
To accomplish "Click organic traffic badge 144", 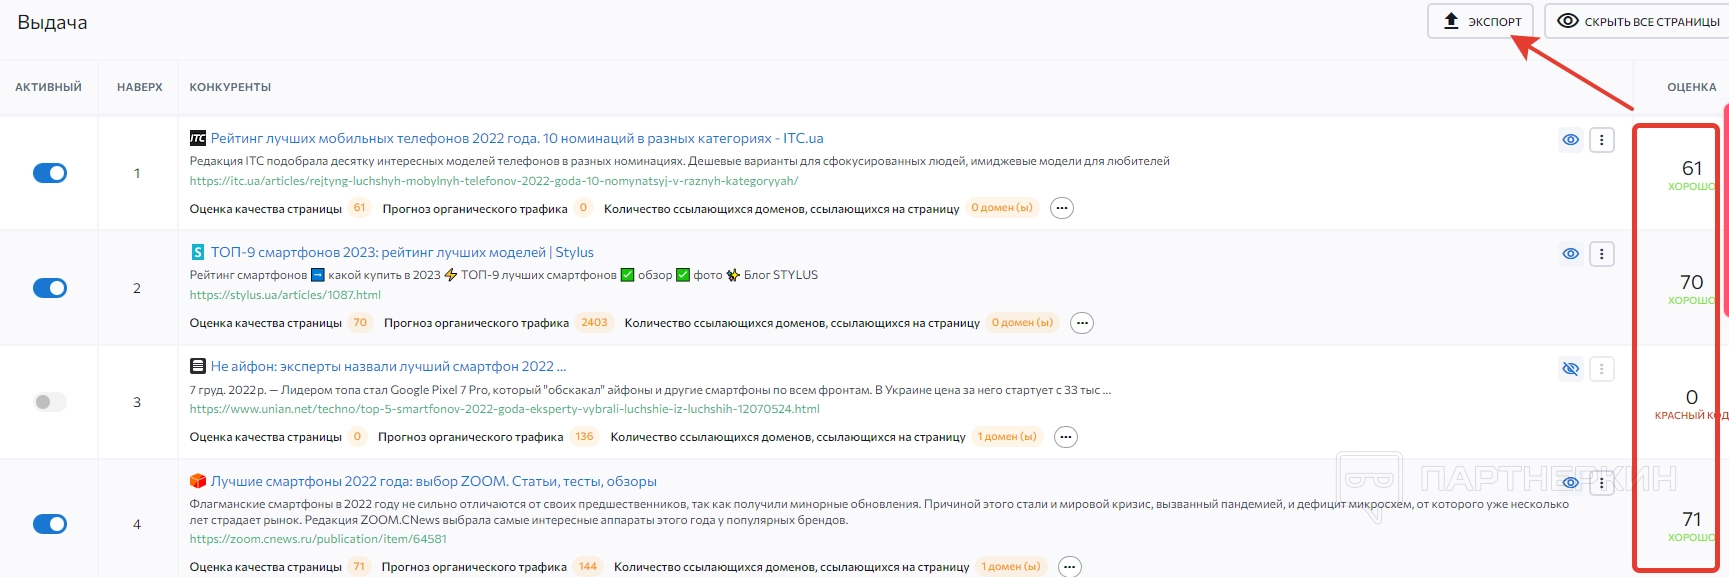I will pos(588,567).
